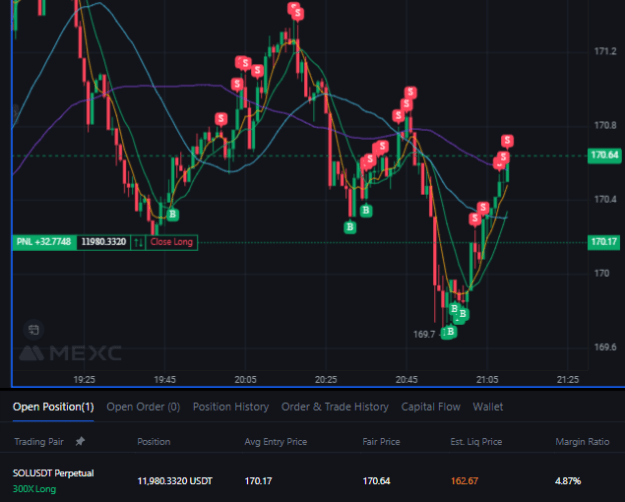Screen dimensions: 625x502
Task: Click the Avg Entry Price column header
Action: 275,442
